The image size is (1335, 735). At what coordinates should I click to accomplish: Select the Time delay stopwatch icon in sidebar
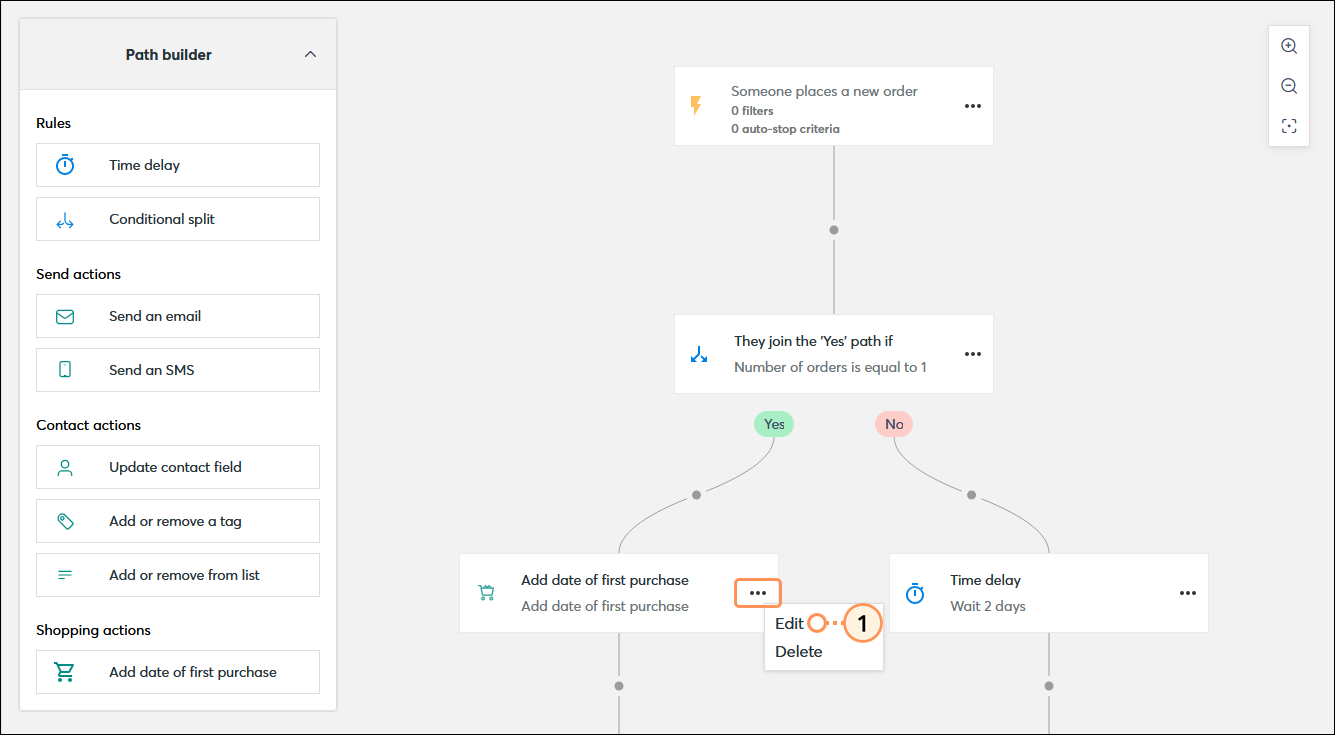point(64,165)
